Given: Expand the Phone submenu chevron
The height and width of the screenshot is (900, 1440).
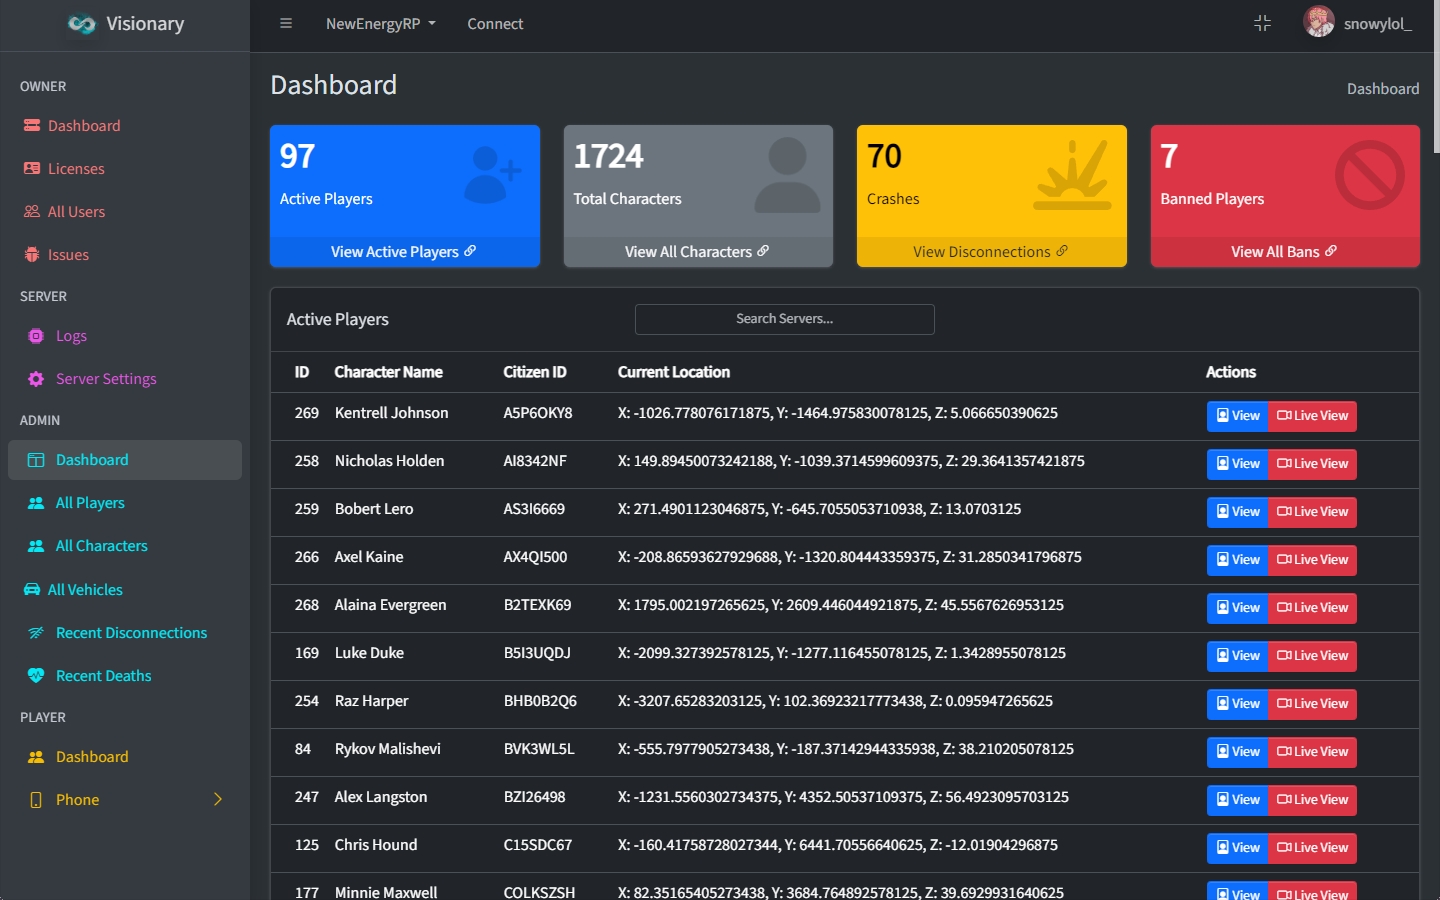Looking at the screenshot, I should pos(218,799).
